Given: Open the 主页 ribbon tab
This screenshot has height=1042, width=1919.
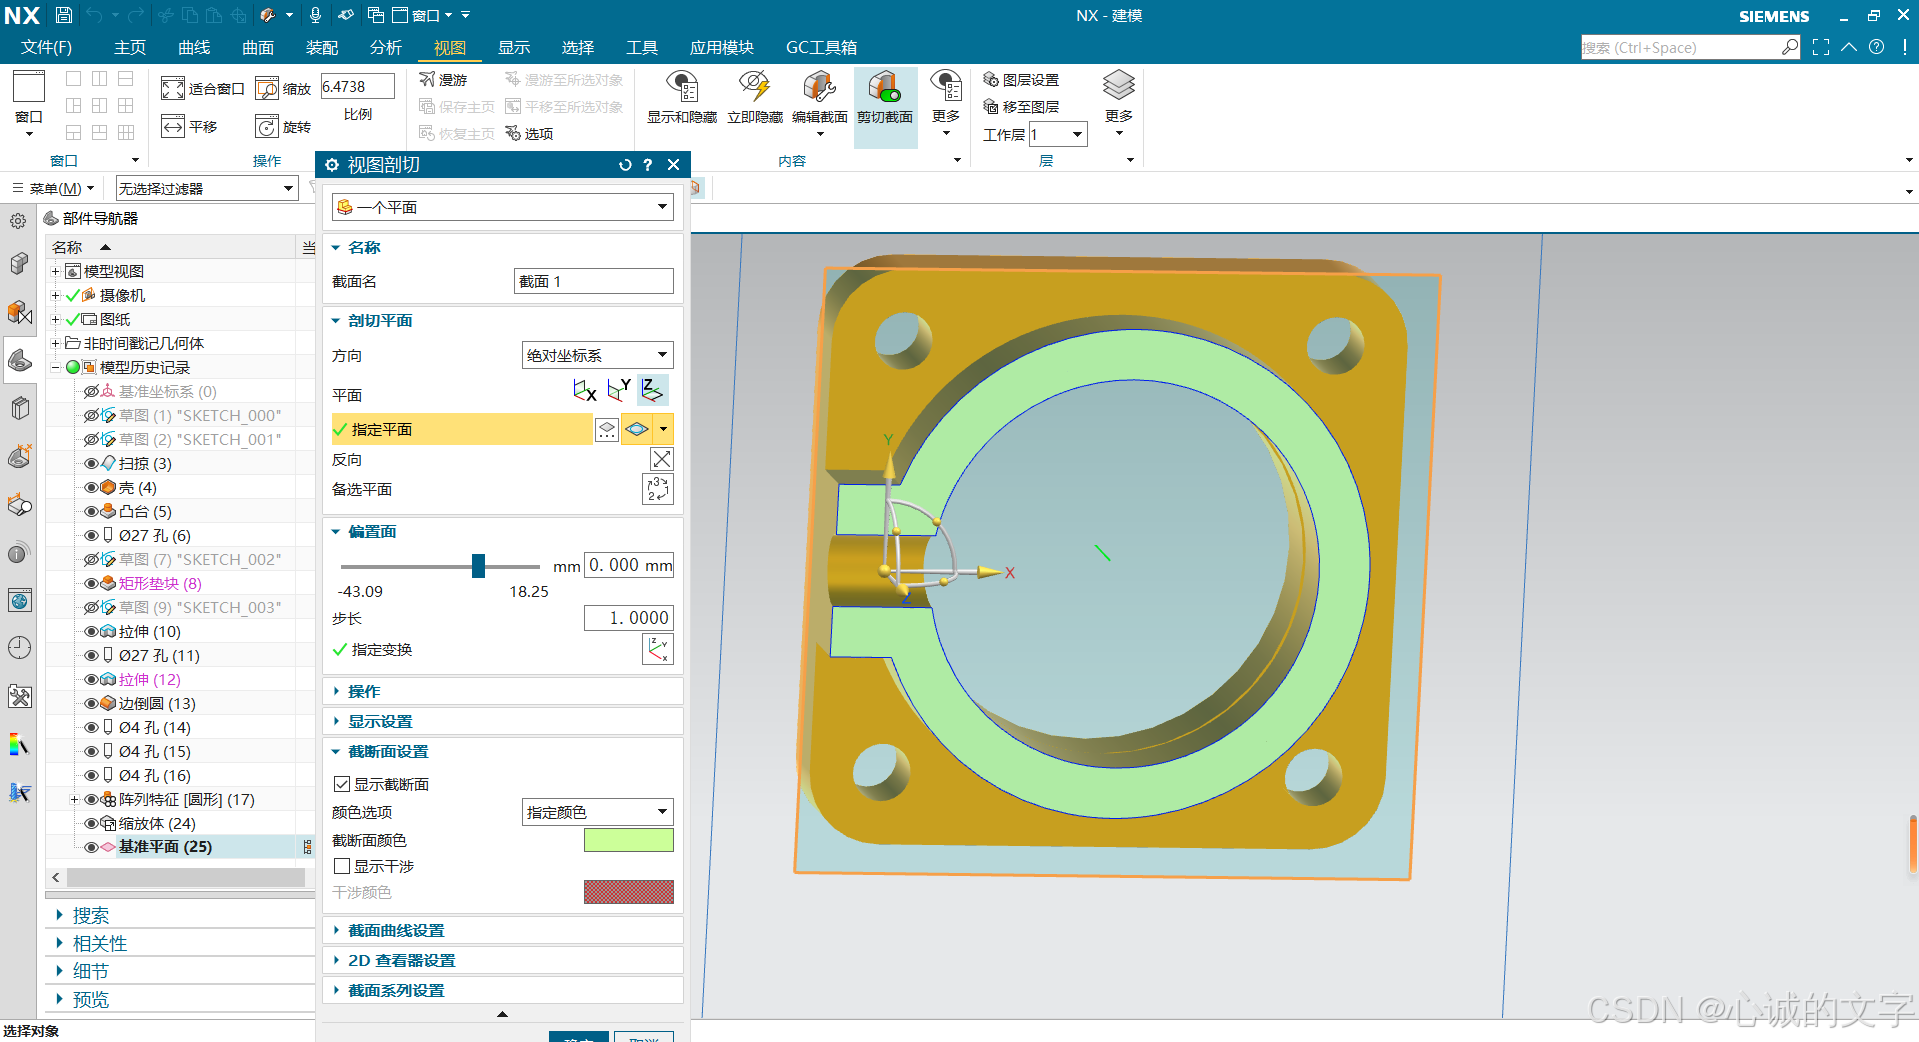Looking at the screenshot, I should pyautogui.click(x=130, y=47).
